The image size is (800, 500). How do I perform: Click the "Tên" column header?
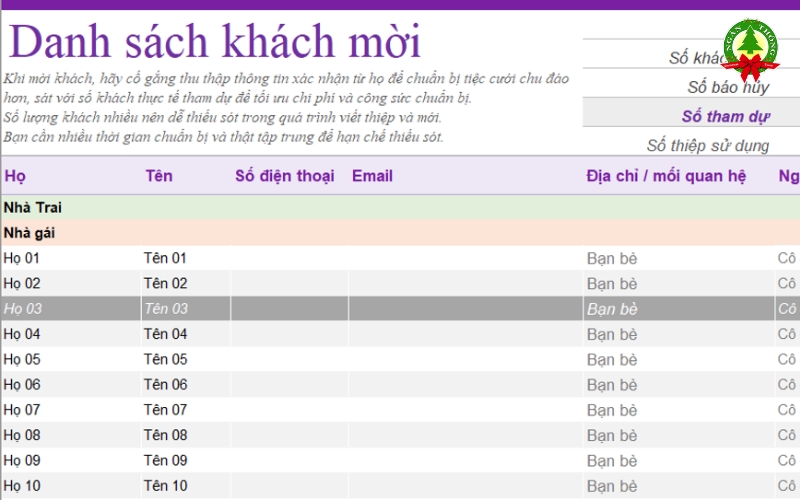(158, 176)
